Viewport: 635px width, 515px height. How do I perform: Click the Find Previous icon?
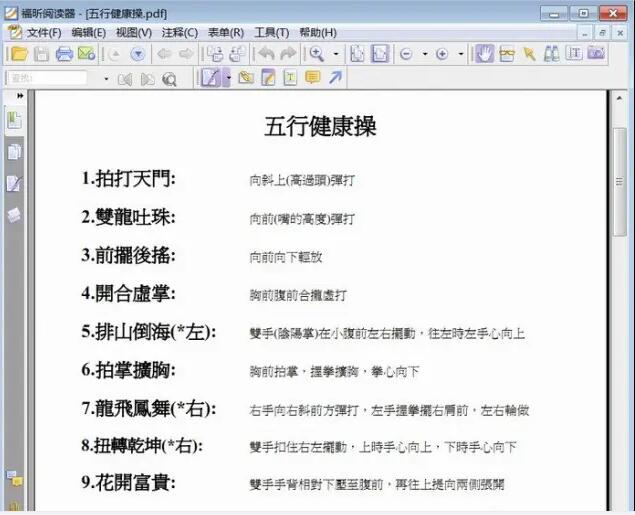(124, 79)
